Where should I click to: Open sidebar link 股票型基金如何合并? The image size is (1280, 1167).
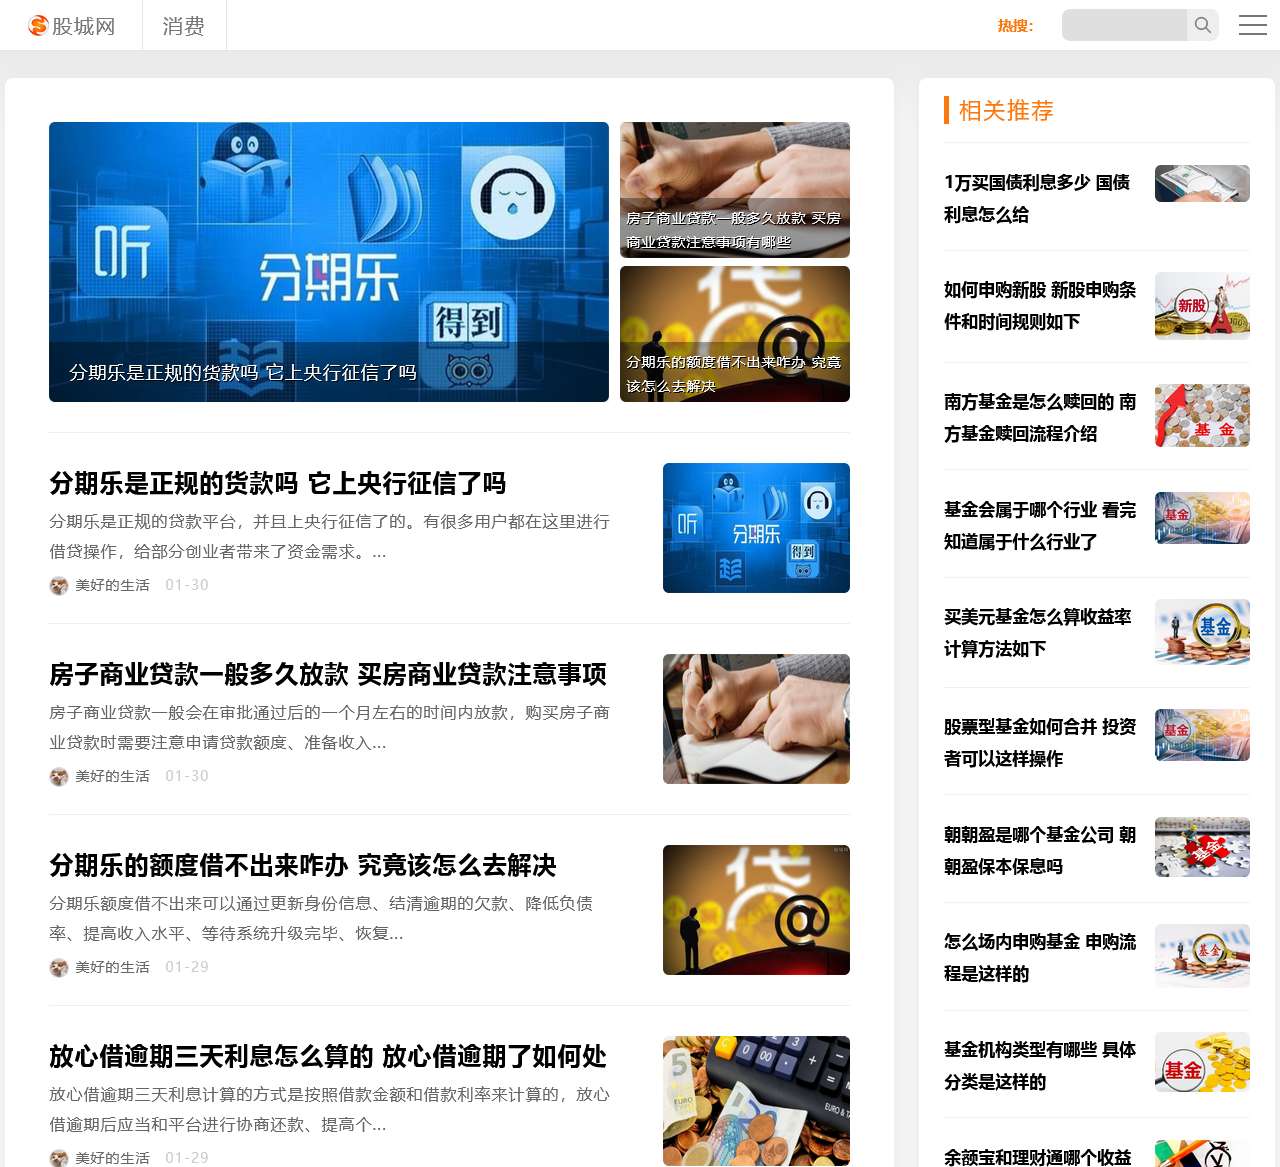pyautogui.click(x=1040, y=743)
